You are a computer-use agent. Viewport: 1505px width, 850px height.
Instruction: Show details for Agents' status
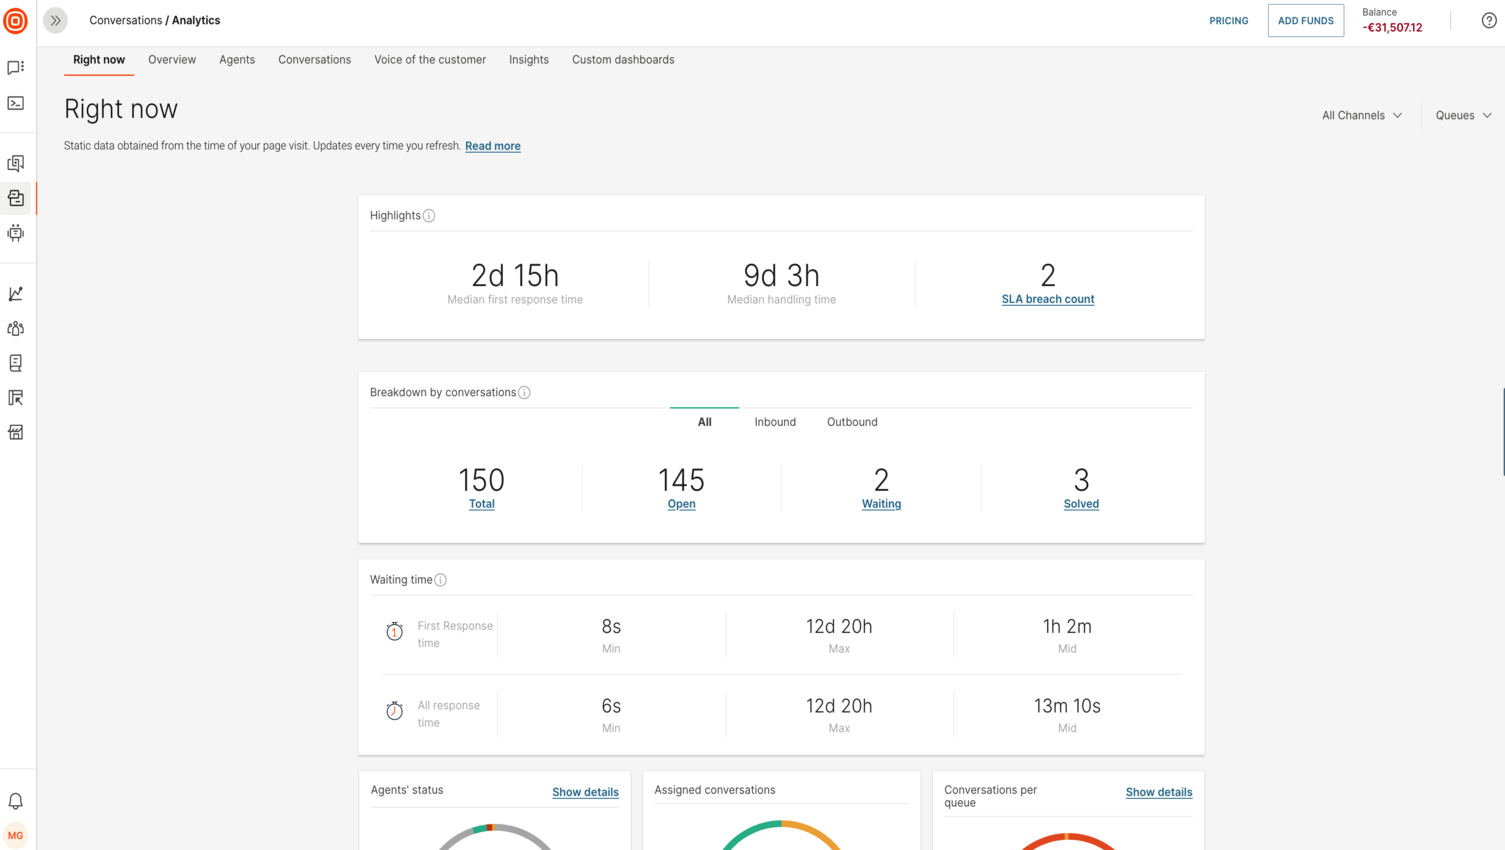(585, 792)
